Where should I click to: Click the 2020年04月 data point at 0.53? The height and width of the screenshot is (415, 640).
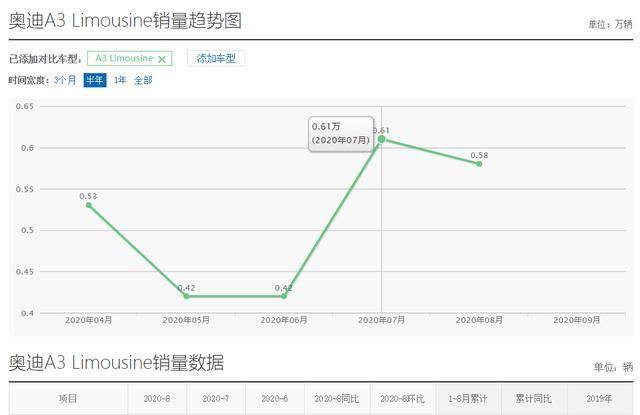89,205
